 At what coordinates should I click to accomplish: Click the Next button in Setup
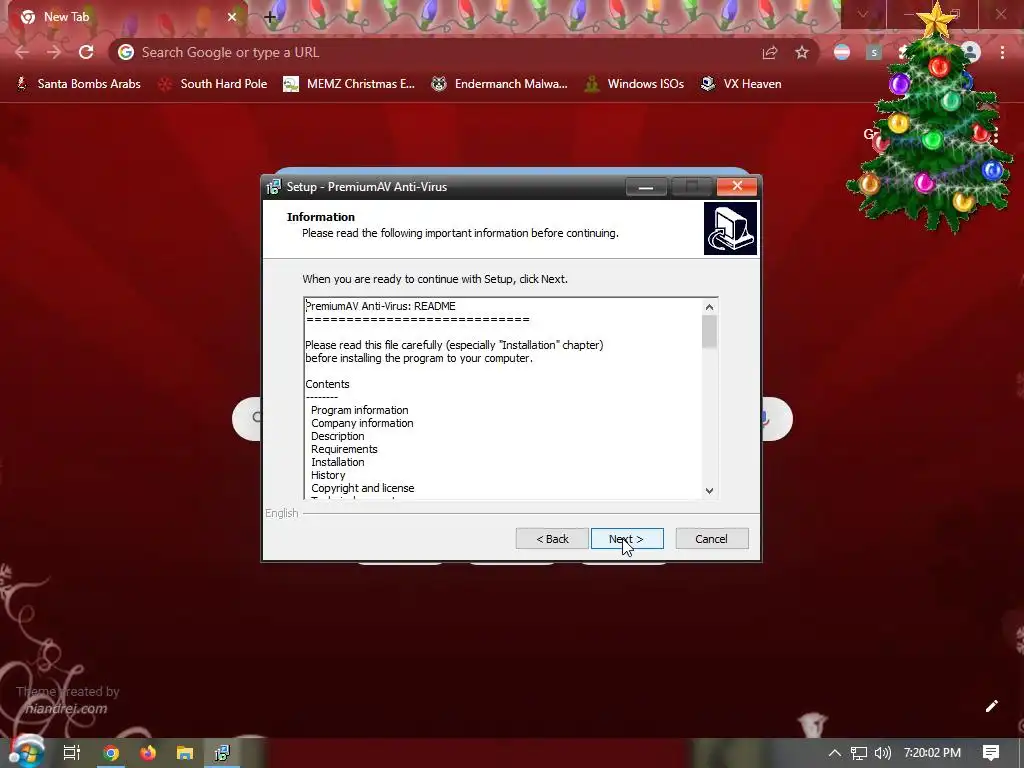(627, 539)
